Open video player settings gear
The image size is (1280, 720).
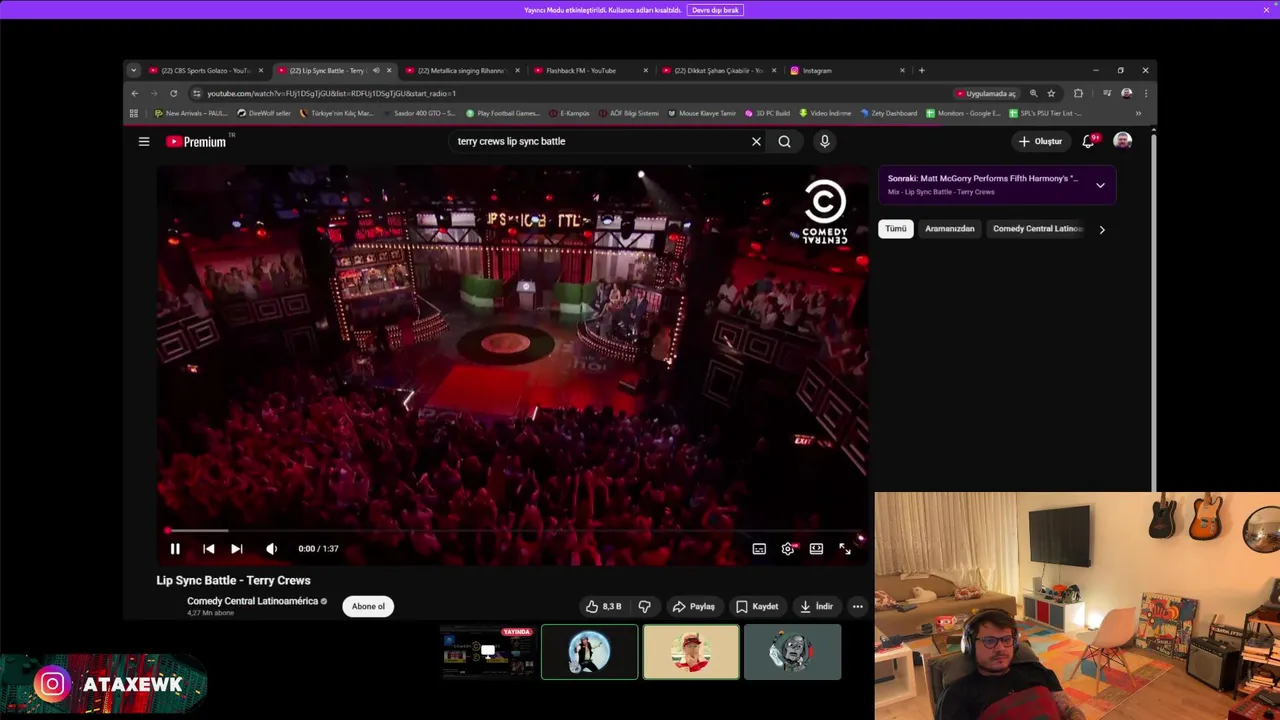[x=788, y=548]
